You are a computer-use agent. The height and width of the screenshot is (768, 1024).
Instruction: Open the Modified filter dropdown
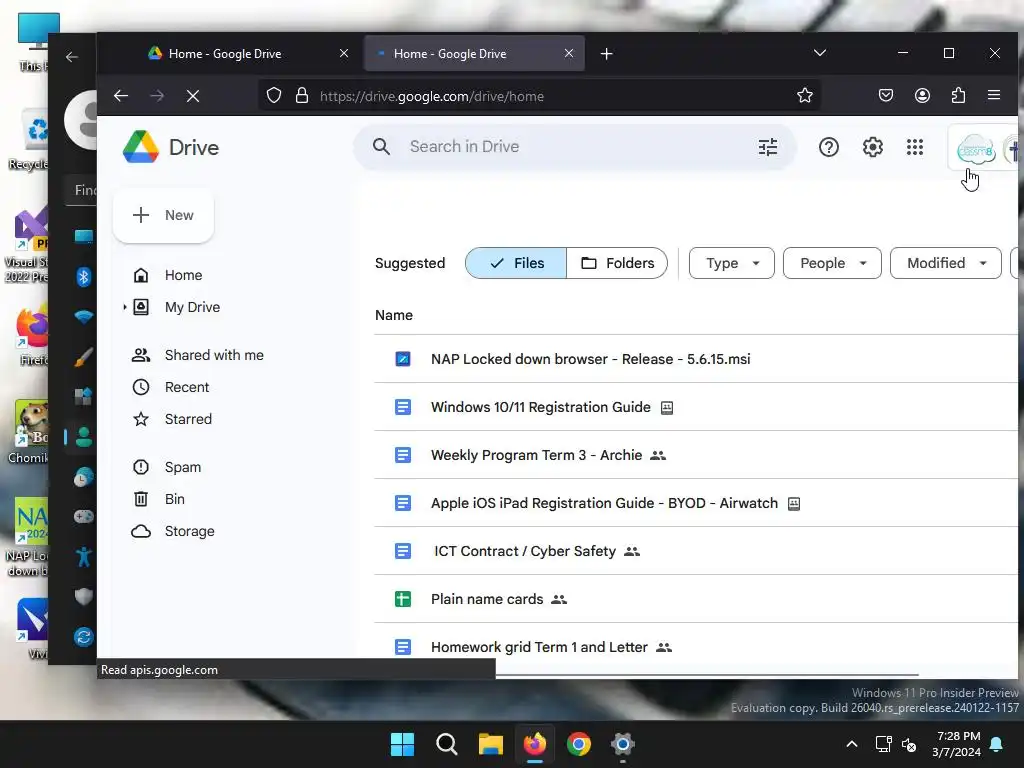946,263
